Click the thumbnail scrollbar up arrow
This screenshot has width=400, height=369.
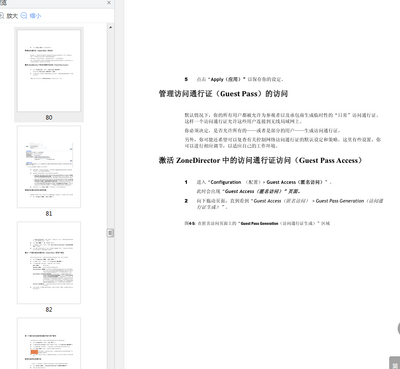tap(110, 27)
